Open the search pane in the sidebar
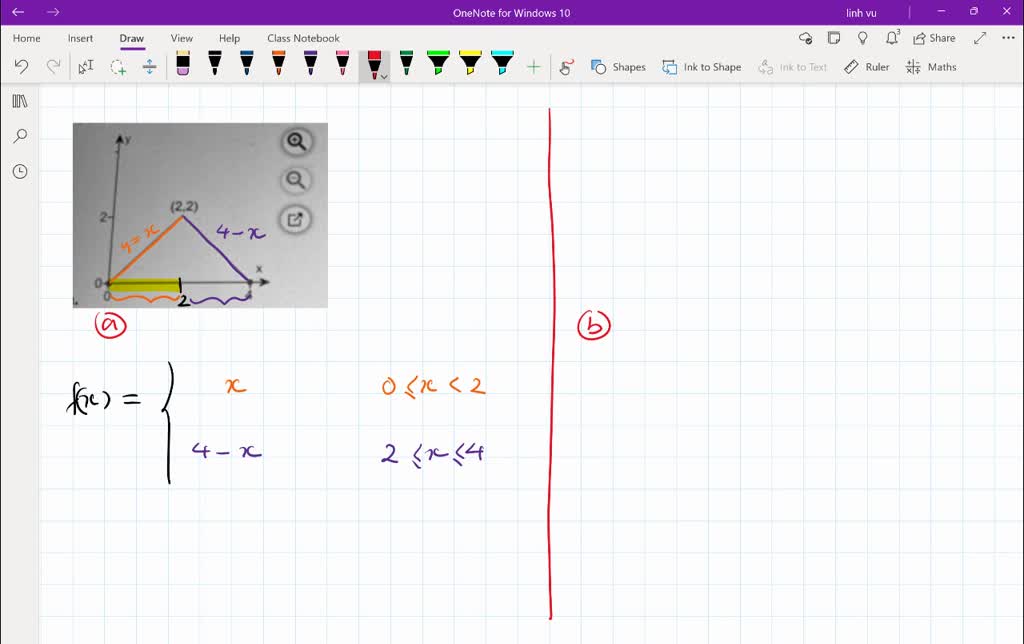 click(x=20, y=135)
